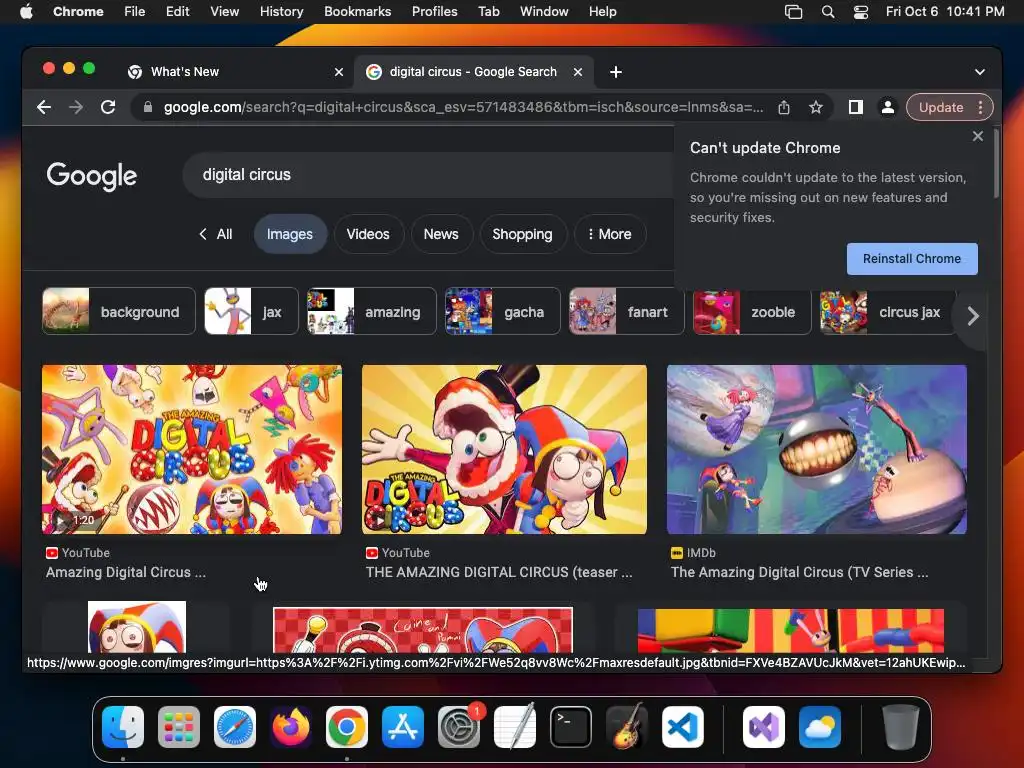Screen dimensions: 1024x768
Task: Click the Reinstall Chrome button
Action: 912,259
